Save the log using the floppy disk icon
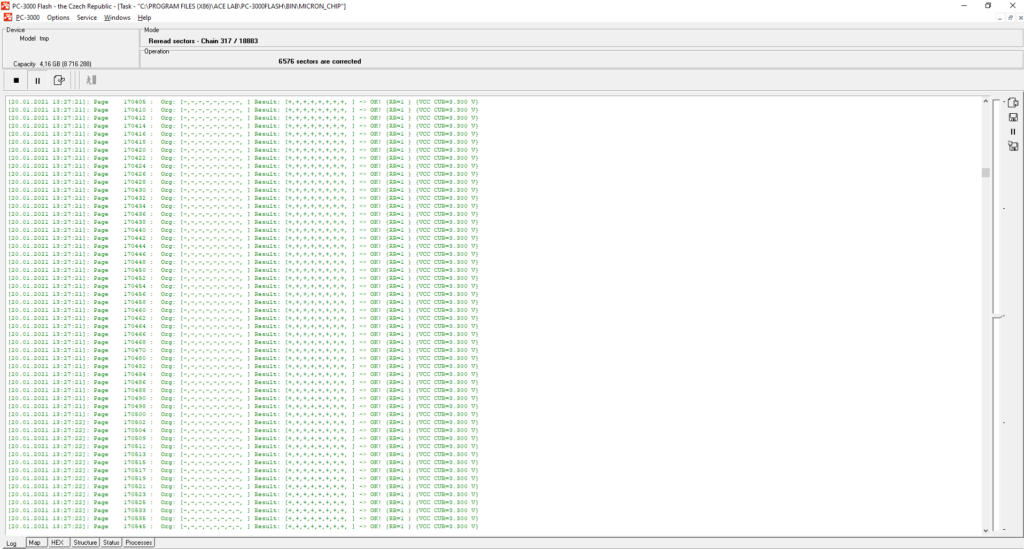1024x549 pixels. [x=1012, y=117]
